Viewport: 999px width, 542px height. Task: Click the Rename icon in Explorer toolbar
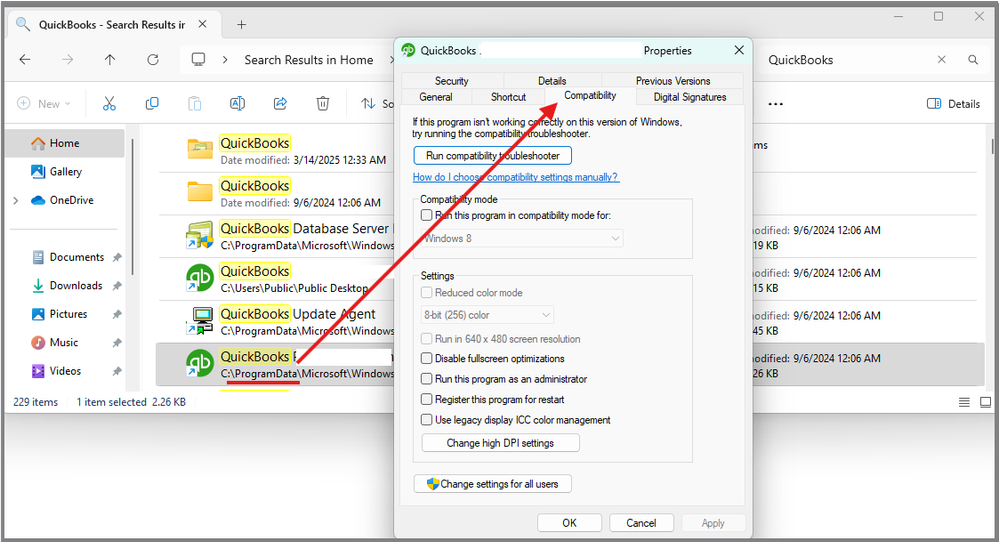237,103
